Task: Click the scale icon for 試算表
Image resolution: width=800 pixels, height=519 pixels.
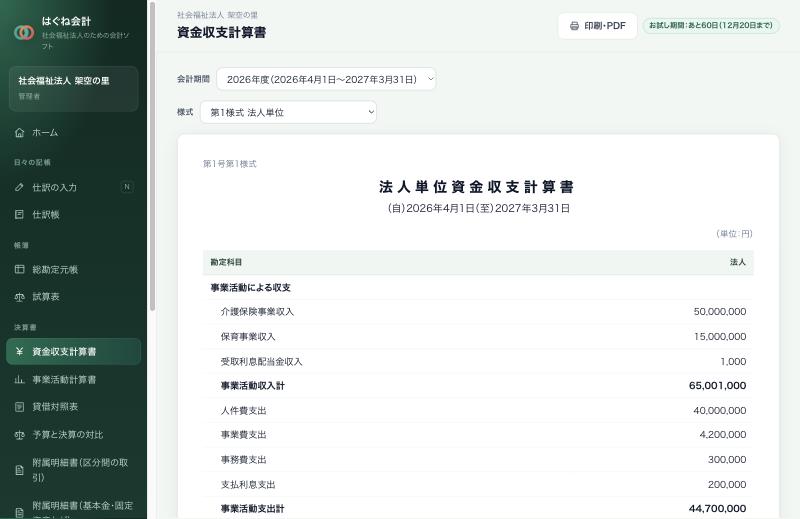Action: pyautogui.click(x=19, y=296)
